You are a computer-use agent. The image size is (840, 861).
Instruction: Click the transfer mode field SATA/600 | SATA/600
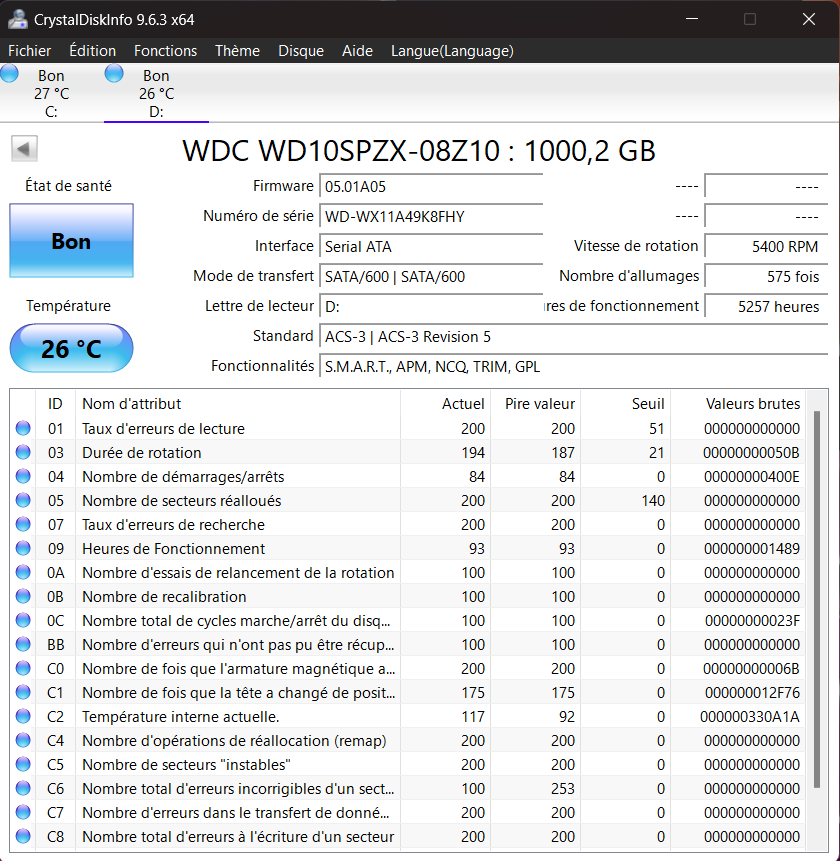click(x=431, y=276)
